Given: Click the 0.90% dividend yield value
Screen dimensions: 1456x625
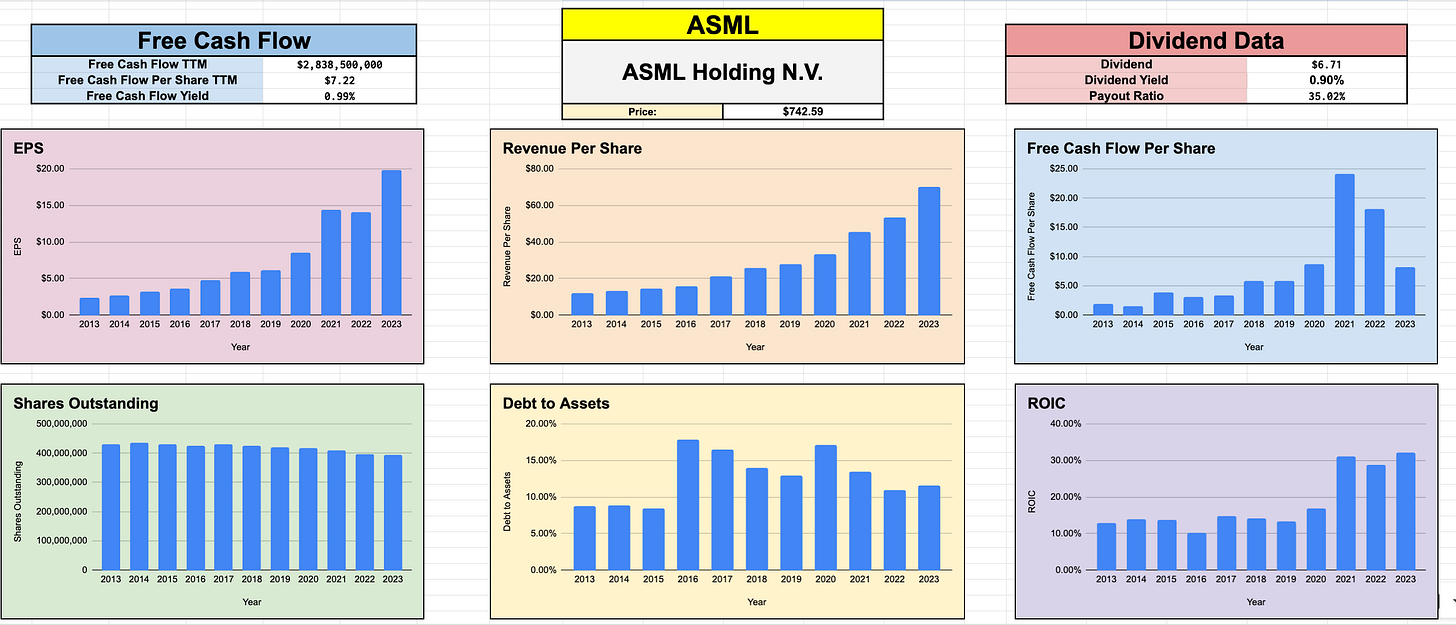Looking at the screenshot, I should point(1327,80).
